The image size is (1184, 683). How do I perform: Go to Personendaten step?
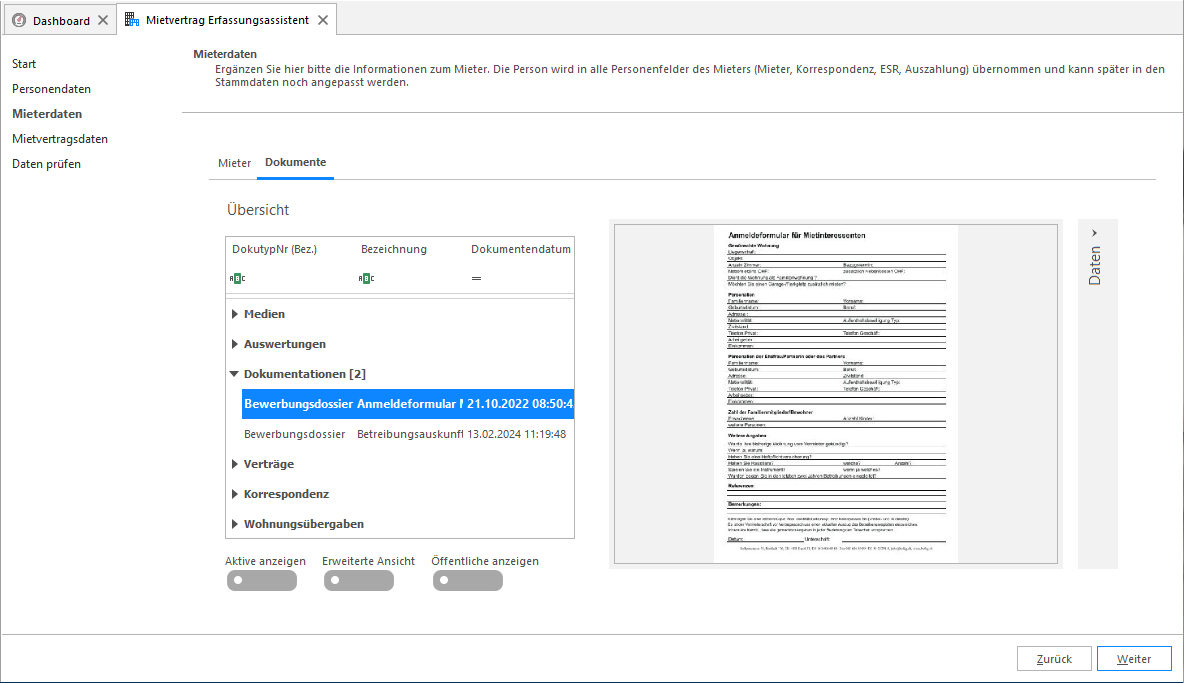51,89
